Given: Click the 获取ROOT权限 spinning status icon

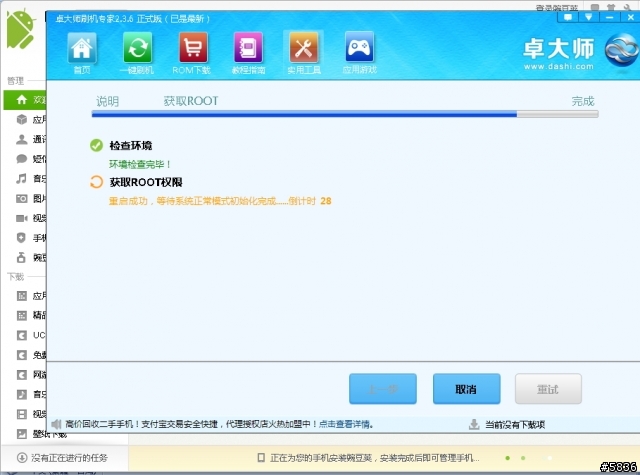Looking at the screenshot, I should click(96, 182).
